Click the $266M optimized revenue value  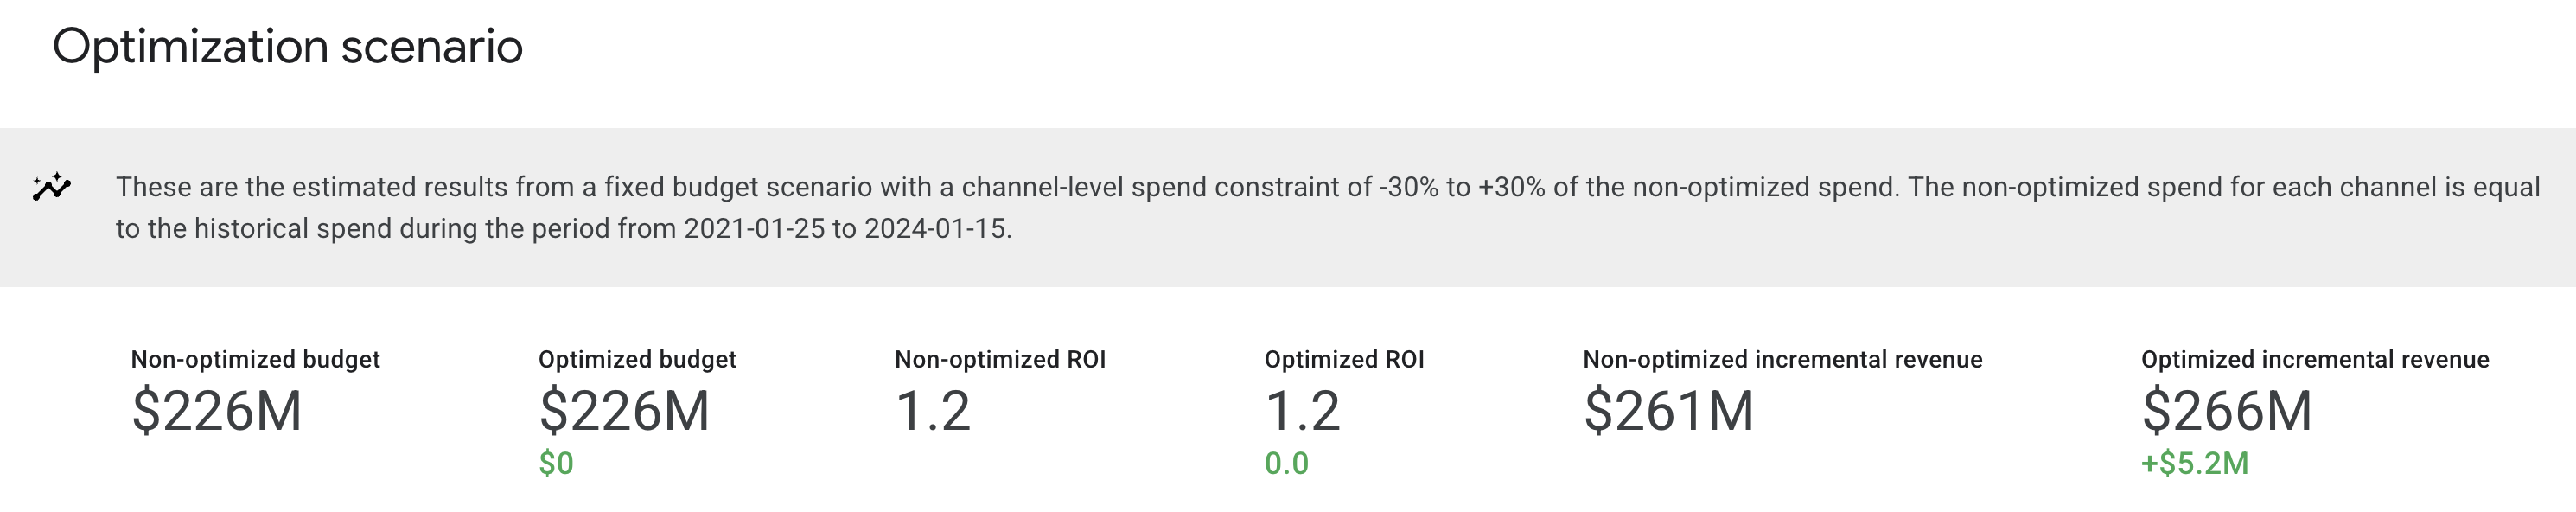2226,411
